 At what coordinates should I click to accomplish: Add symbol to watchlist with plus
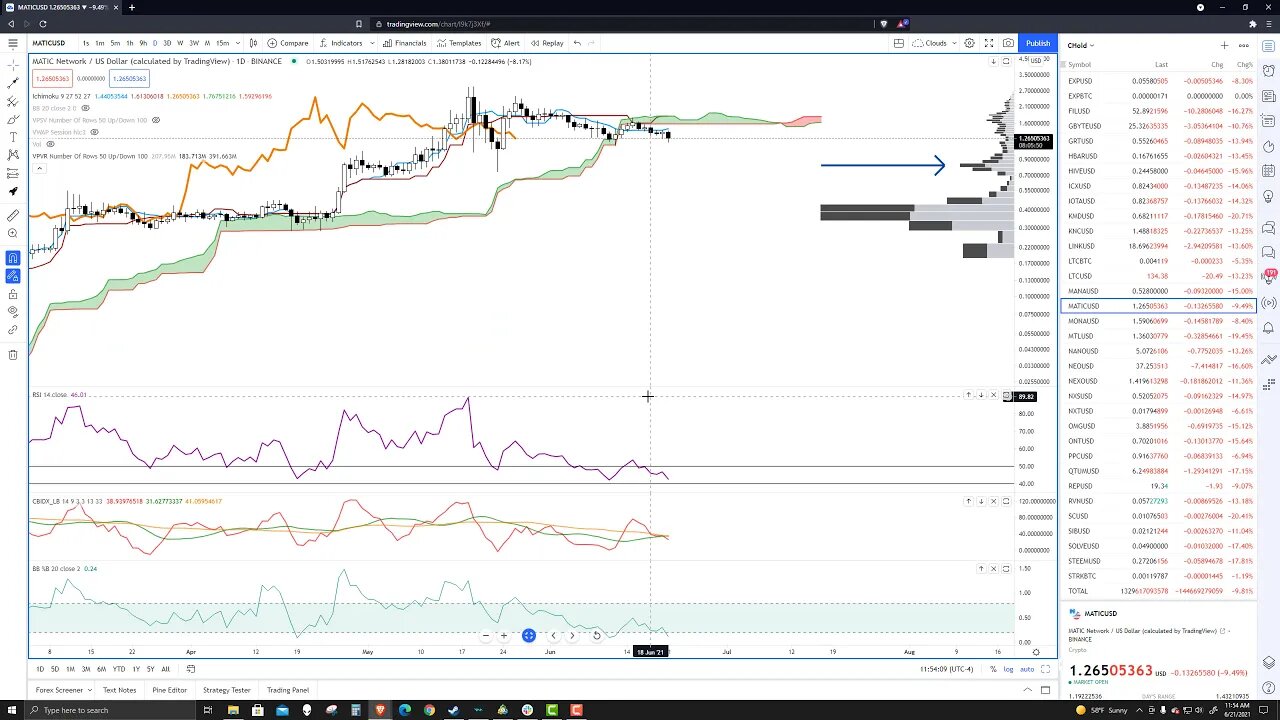coord(1224,45)
